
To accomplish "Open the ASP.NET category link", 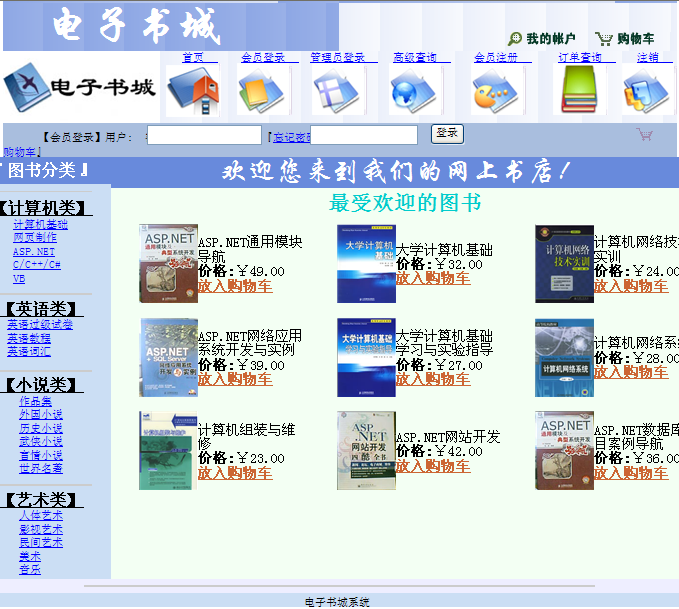I will [x=34, y=252].
